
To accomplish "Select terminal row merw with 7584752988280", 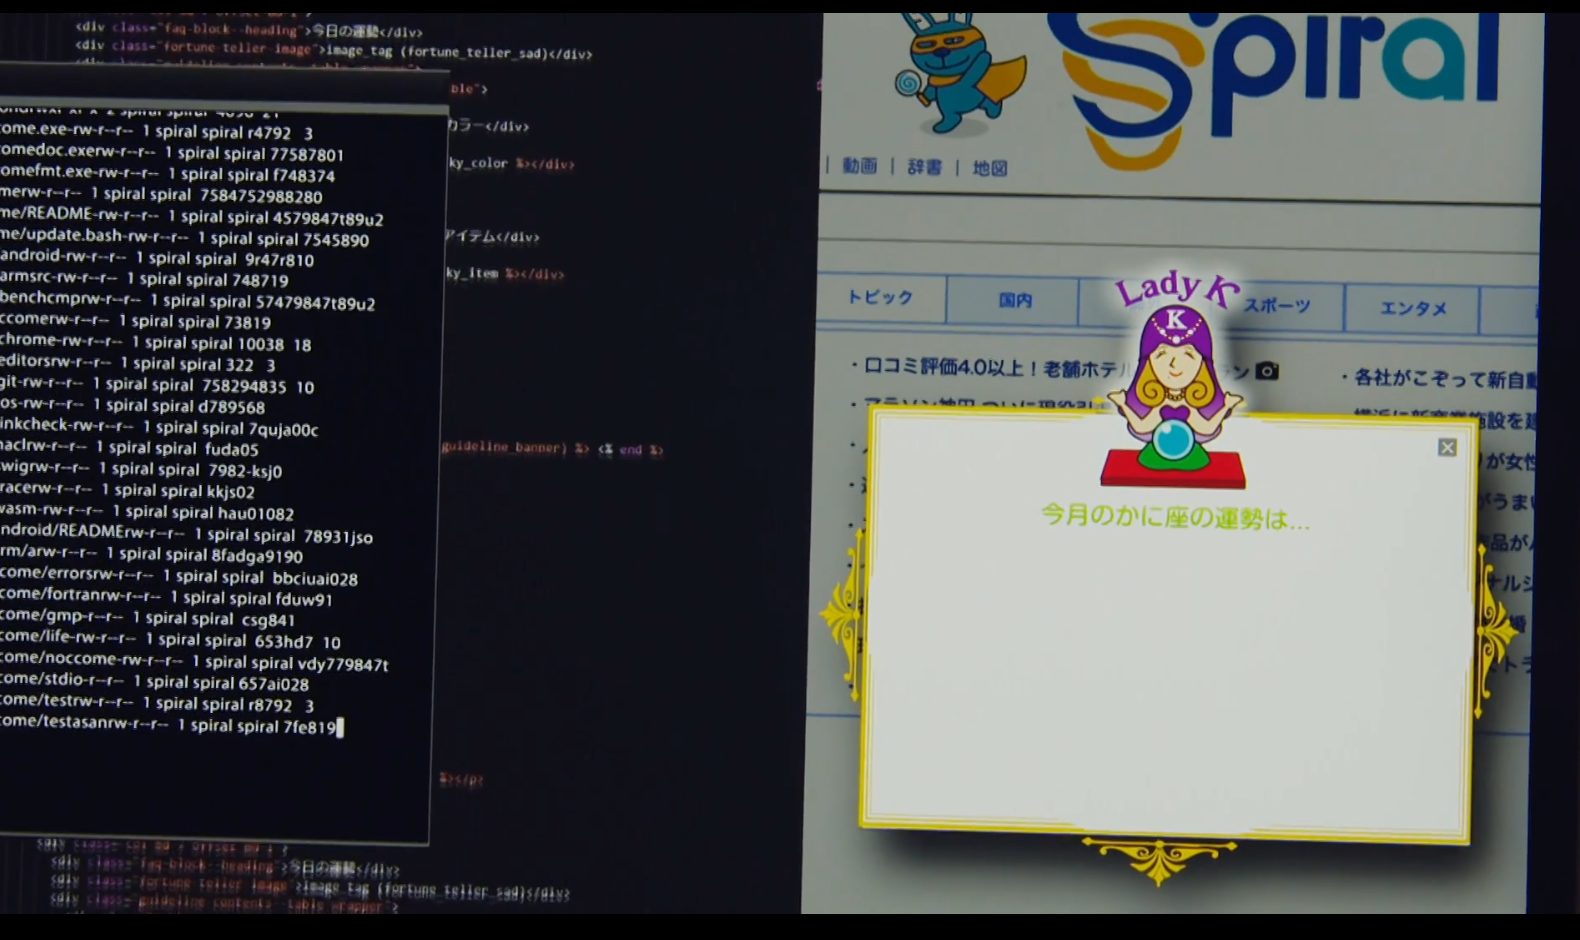I will point(161,195).
